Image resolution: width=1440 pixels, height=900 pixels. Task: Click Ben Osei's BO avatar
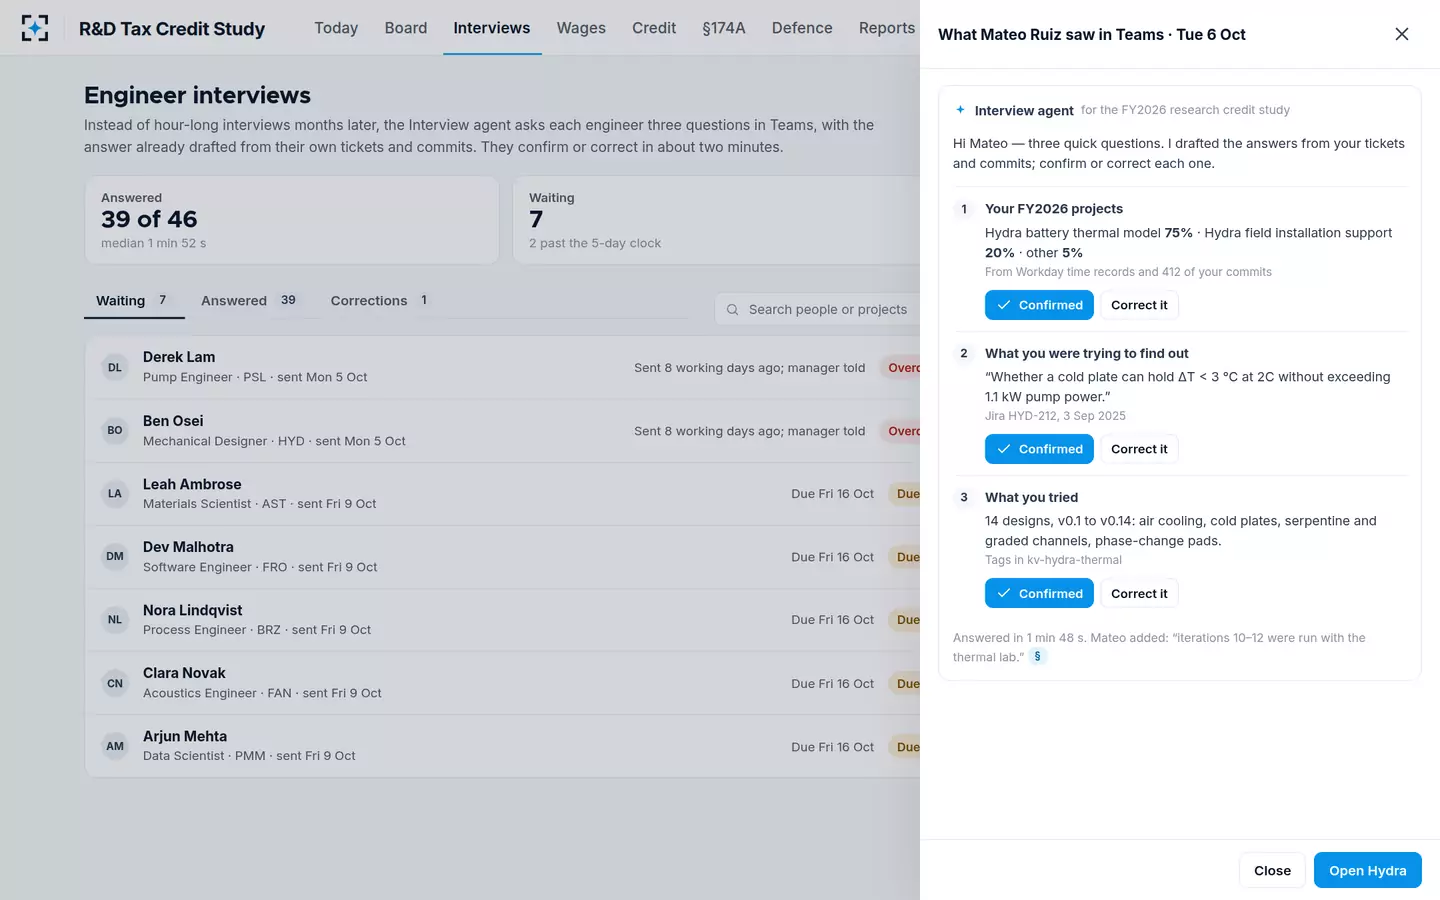115,431
